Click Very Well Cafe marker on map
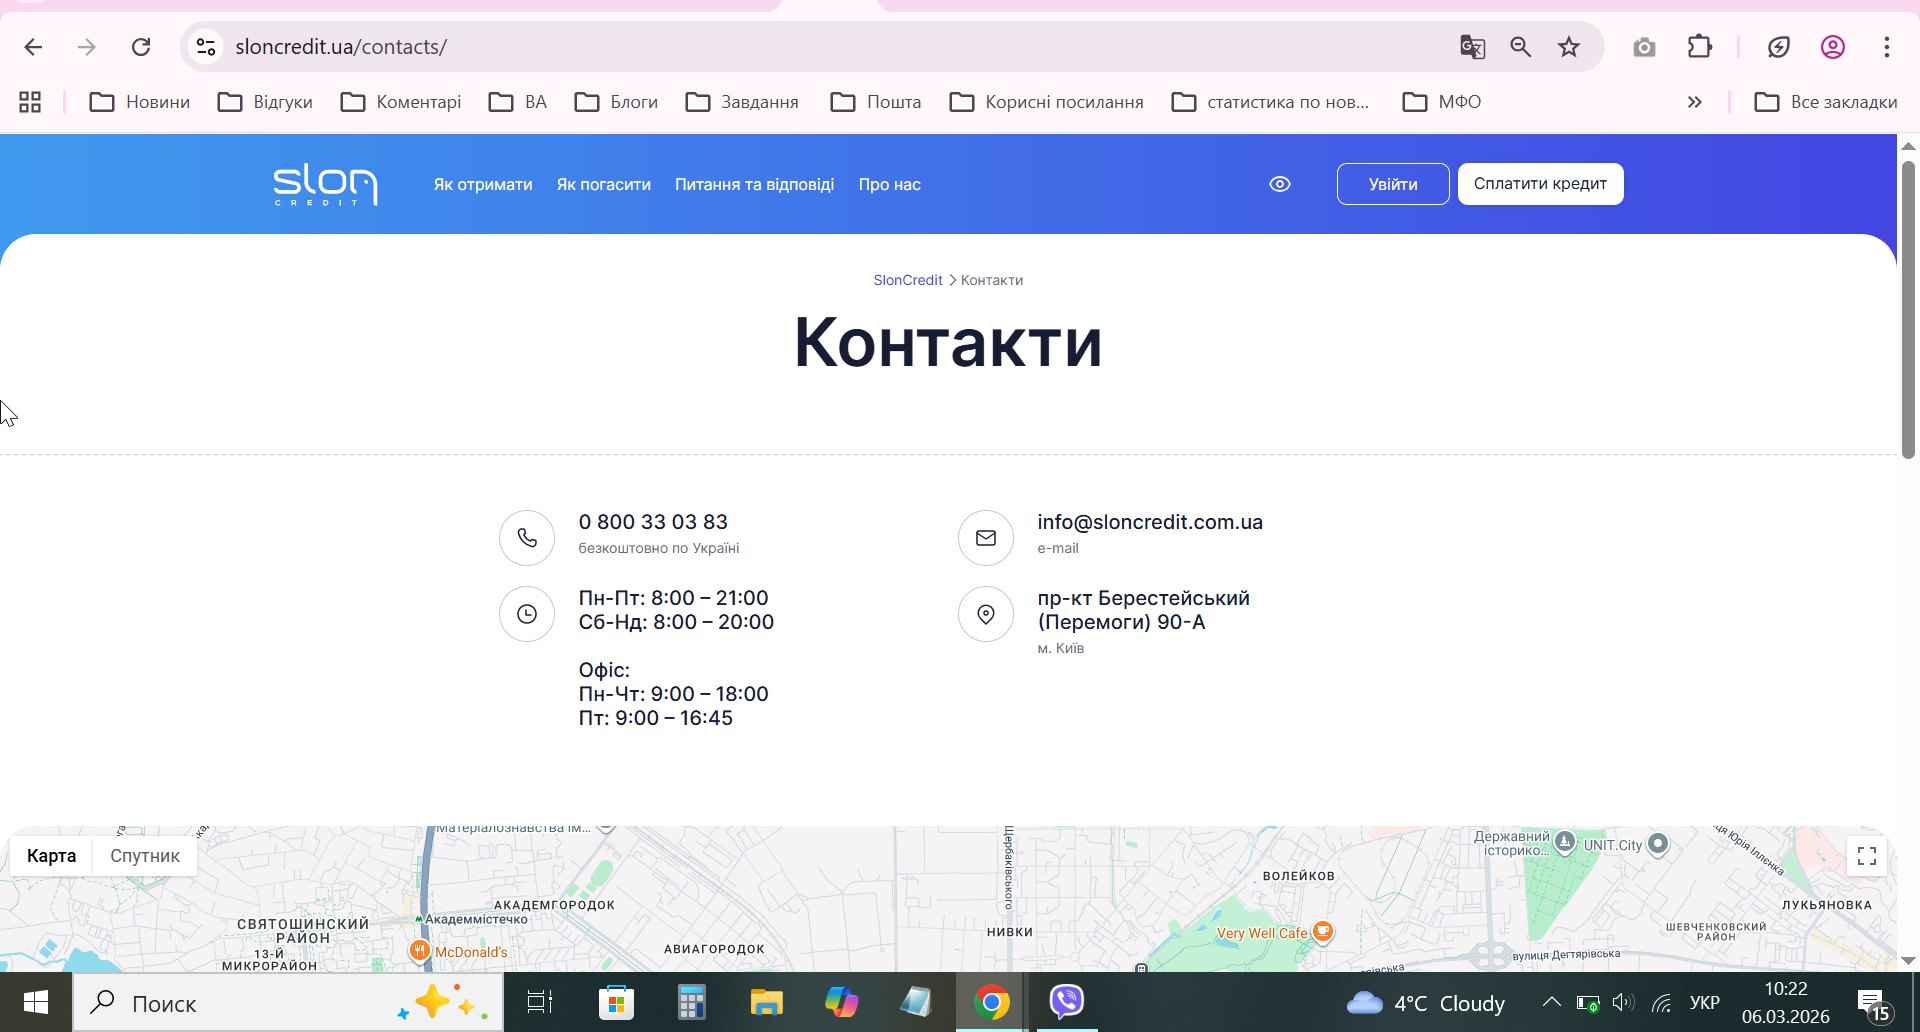Viewport: 1920px width, 1032px height. 1323,932
